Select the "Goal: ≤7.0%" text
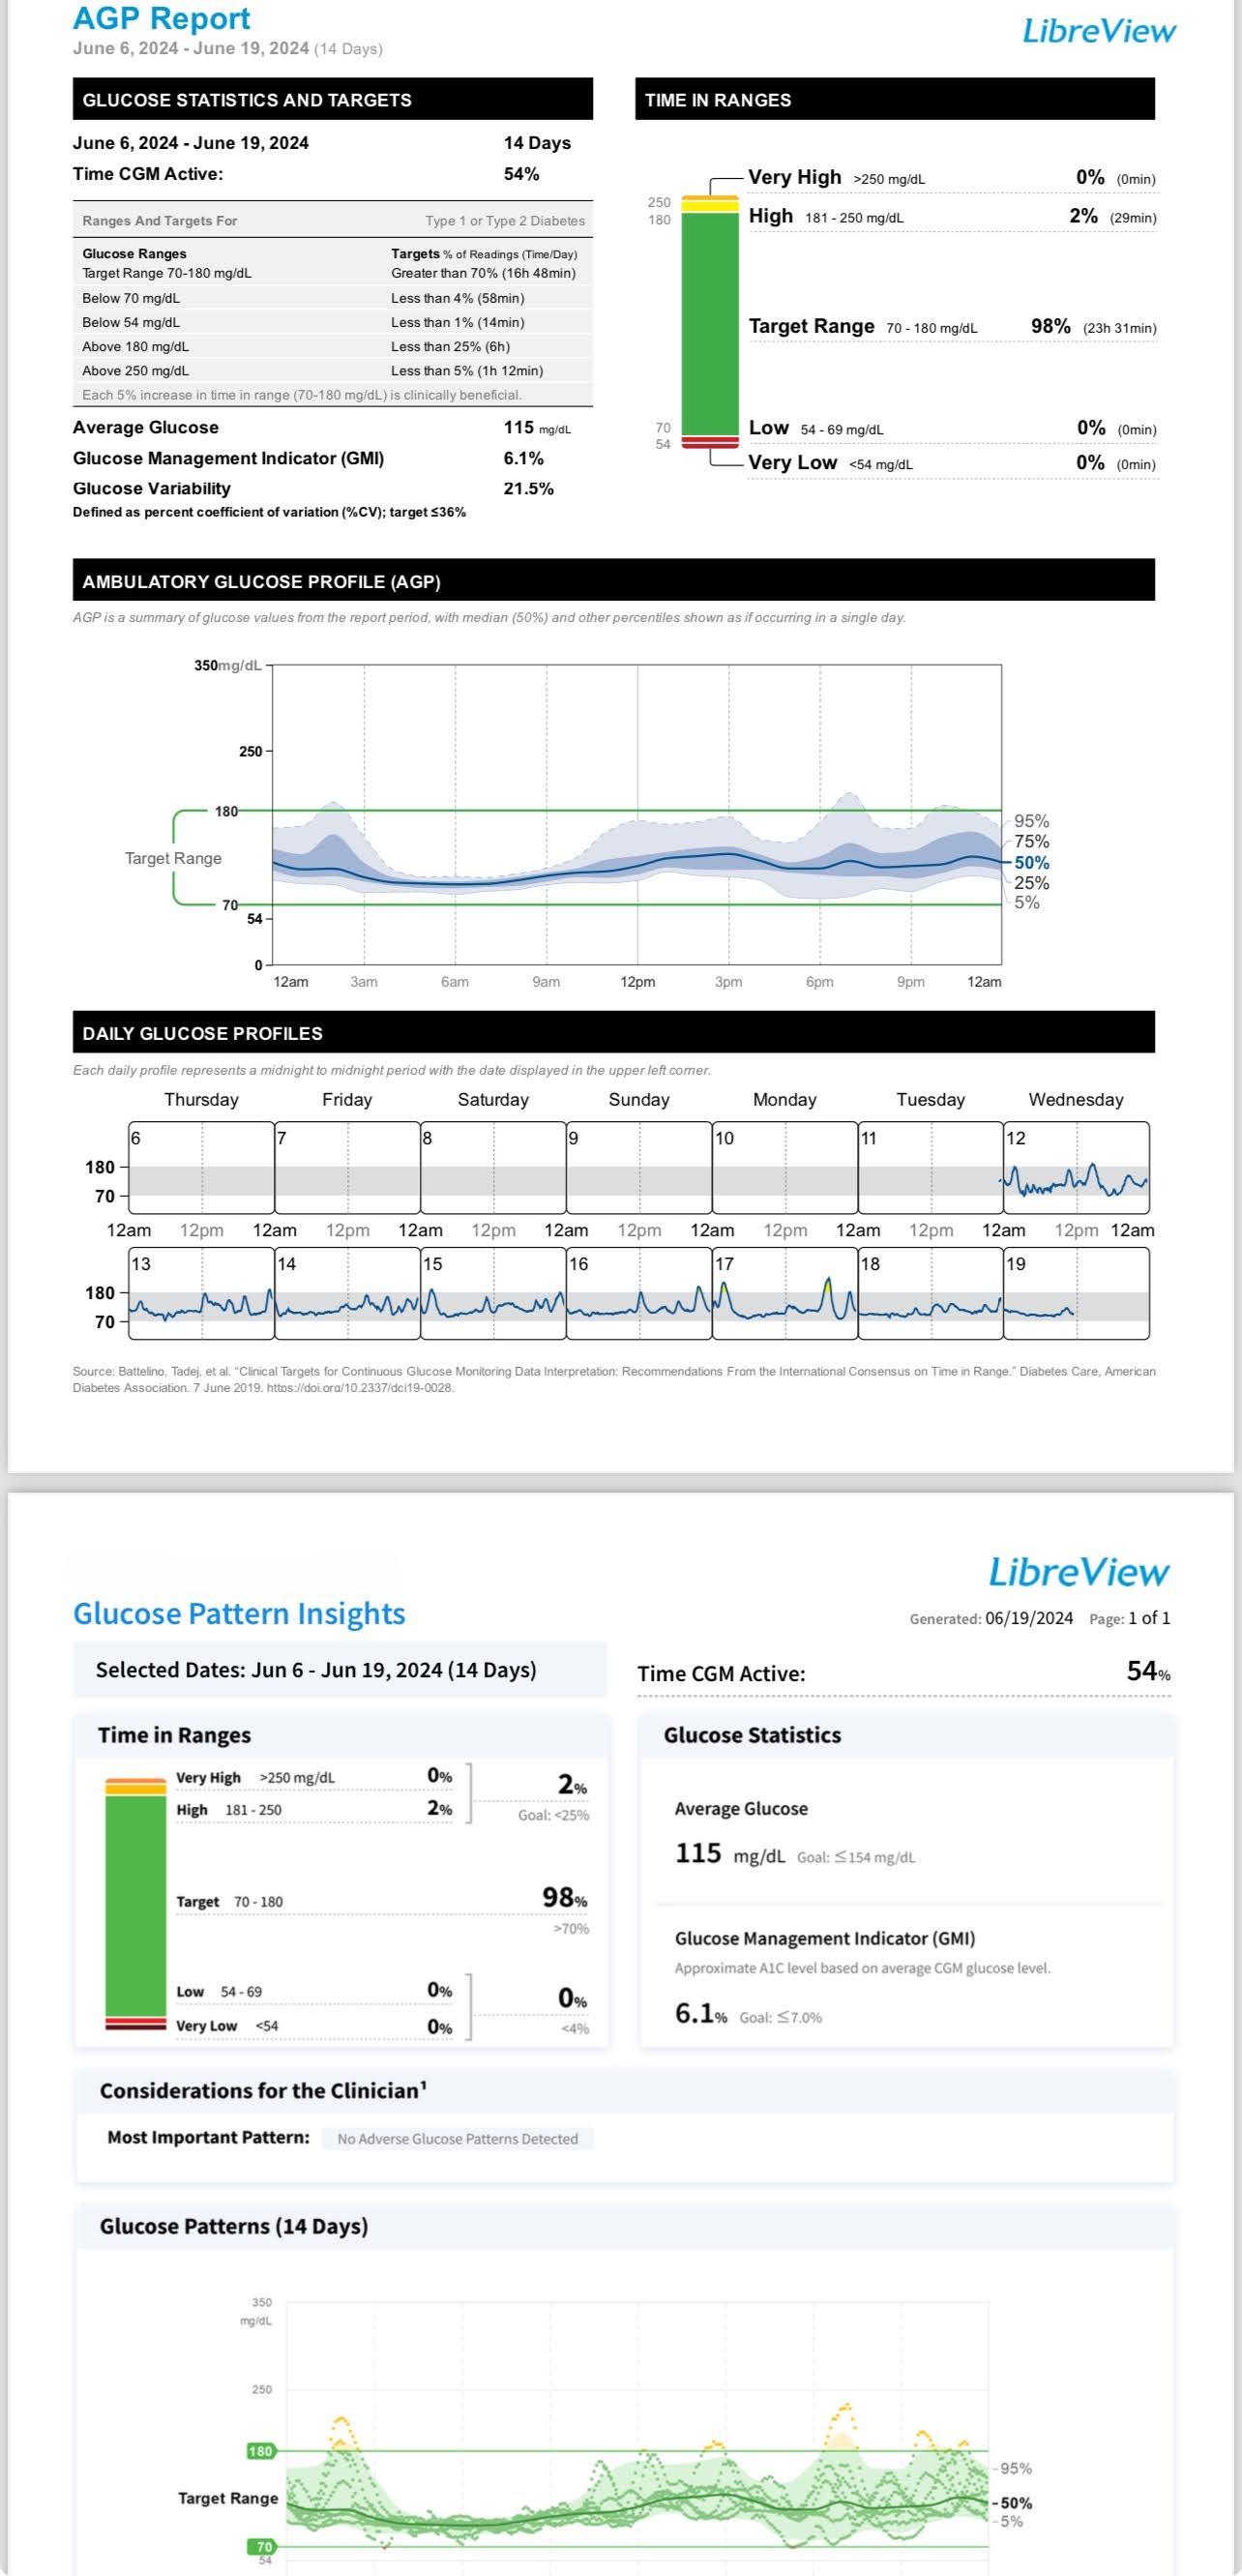The image size is (1242, 2576). (780, 2018)
